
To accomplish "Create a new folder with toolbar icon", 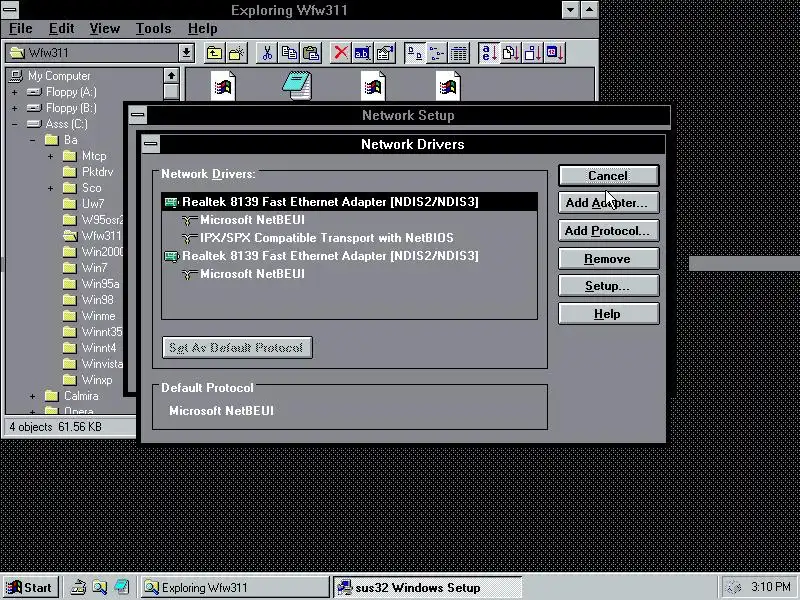I will (x=237, y=53).
